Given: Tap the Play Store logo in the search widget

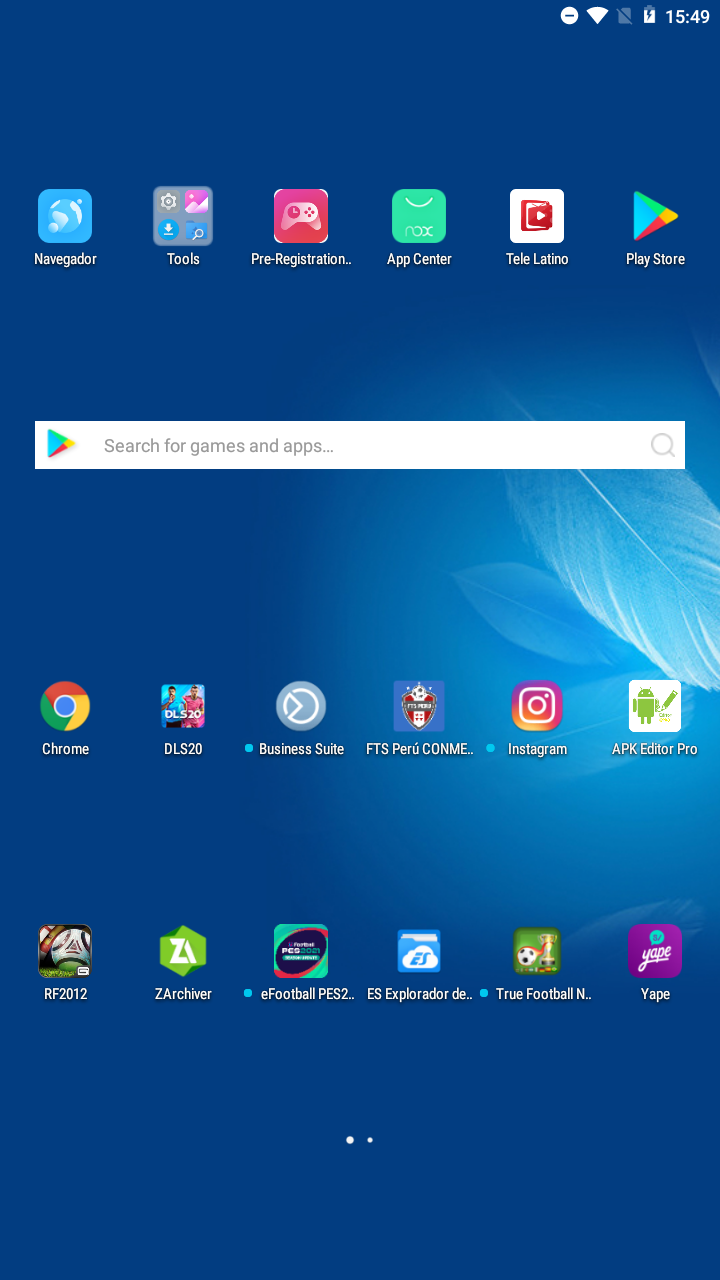Looking at the screenshot, I should click(62, 445).
